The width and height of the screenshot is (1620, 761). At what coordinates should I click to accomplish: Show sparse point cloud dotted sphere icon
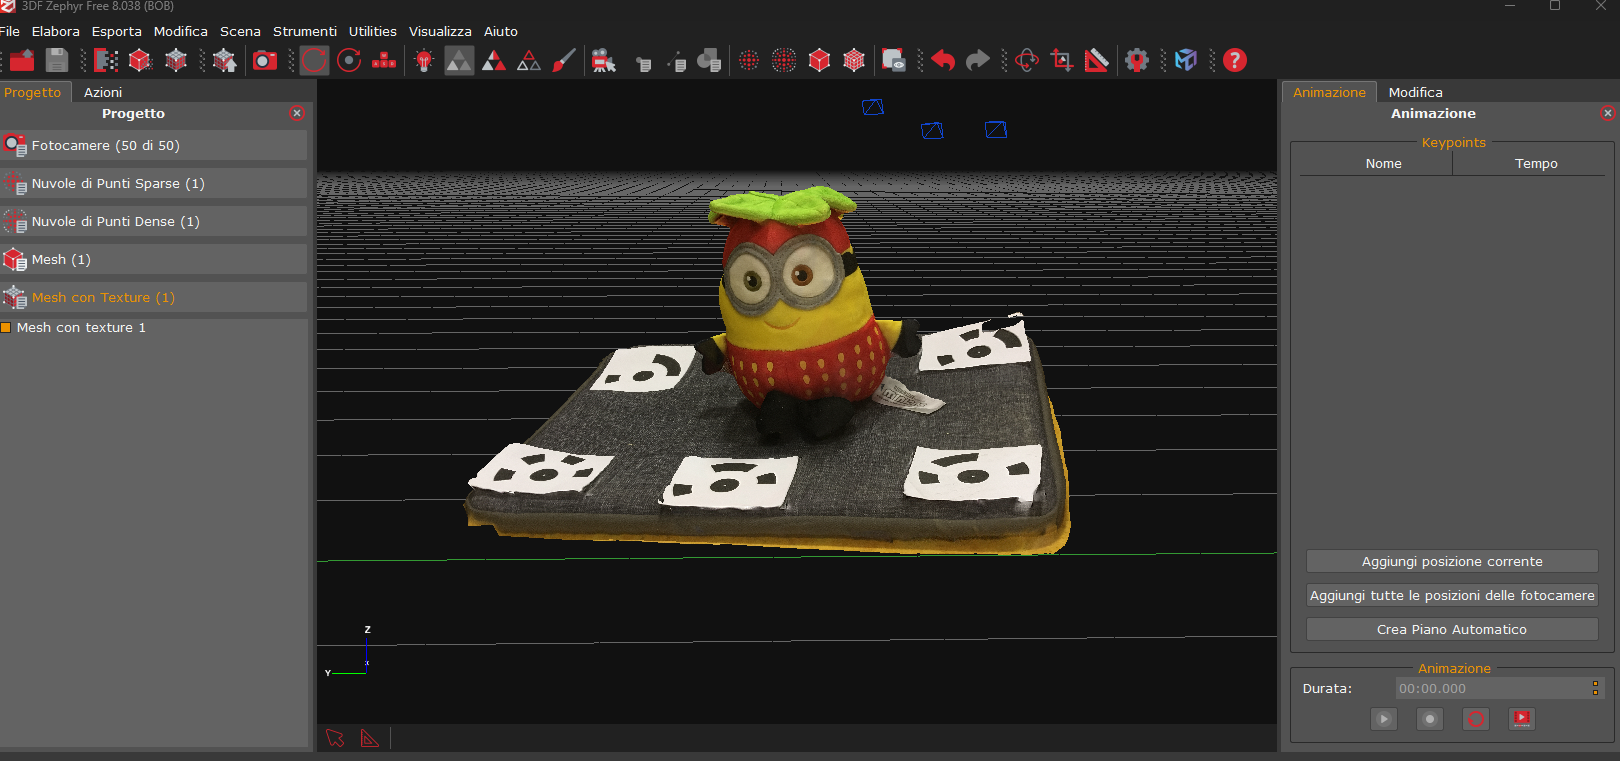749,60
